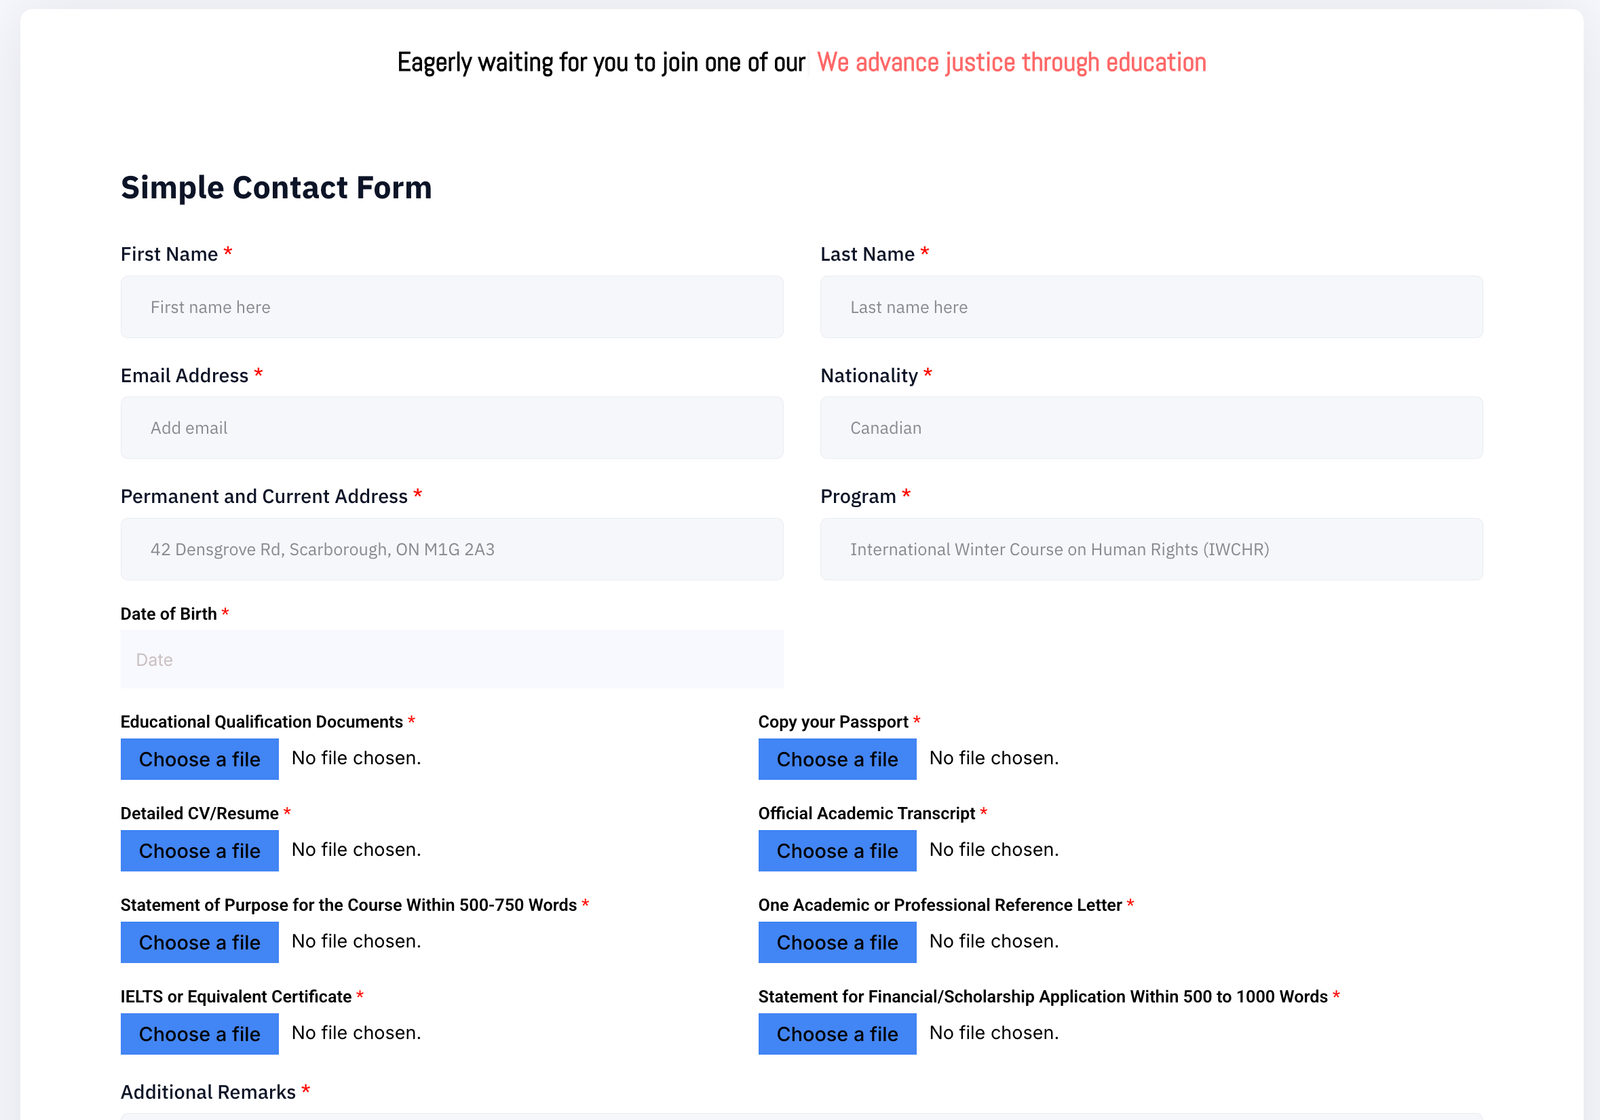Select the Email Address field
The image size is (1600, 1120).
click(x=452, y=428)
